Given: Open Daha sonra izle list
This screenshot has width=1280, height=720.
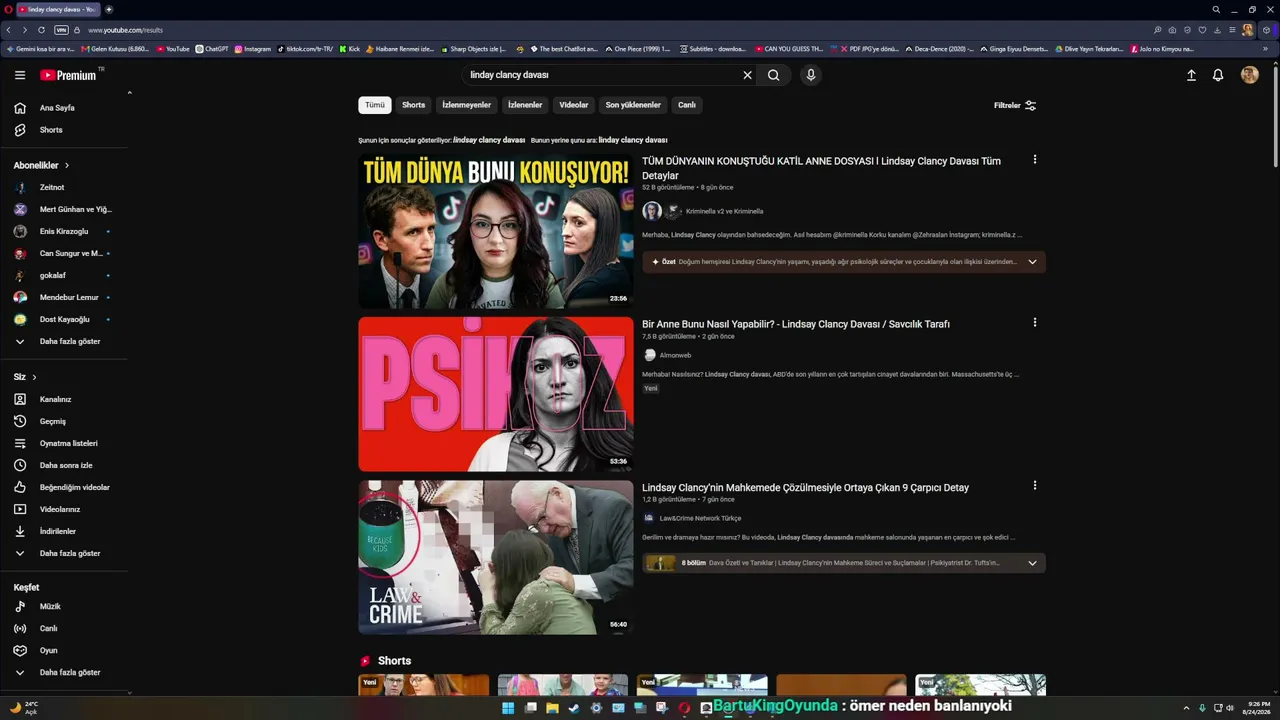Looking at the screenshot, I should pos(68,466).
